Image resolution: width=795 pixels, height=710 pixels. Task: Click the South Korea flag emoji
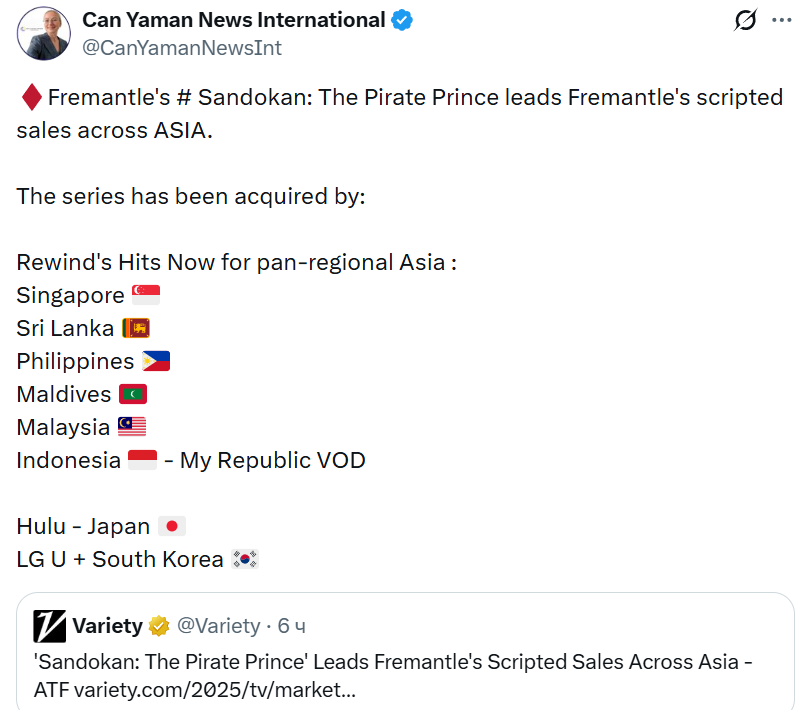tap(245, 559)
